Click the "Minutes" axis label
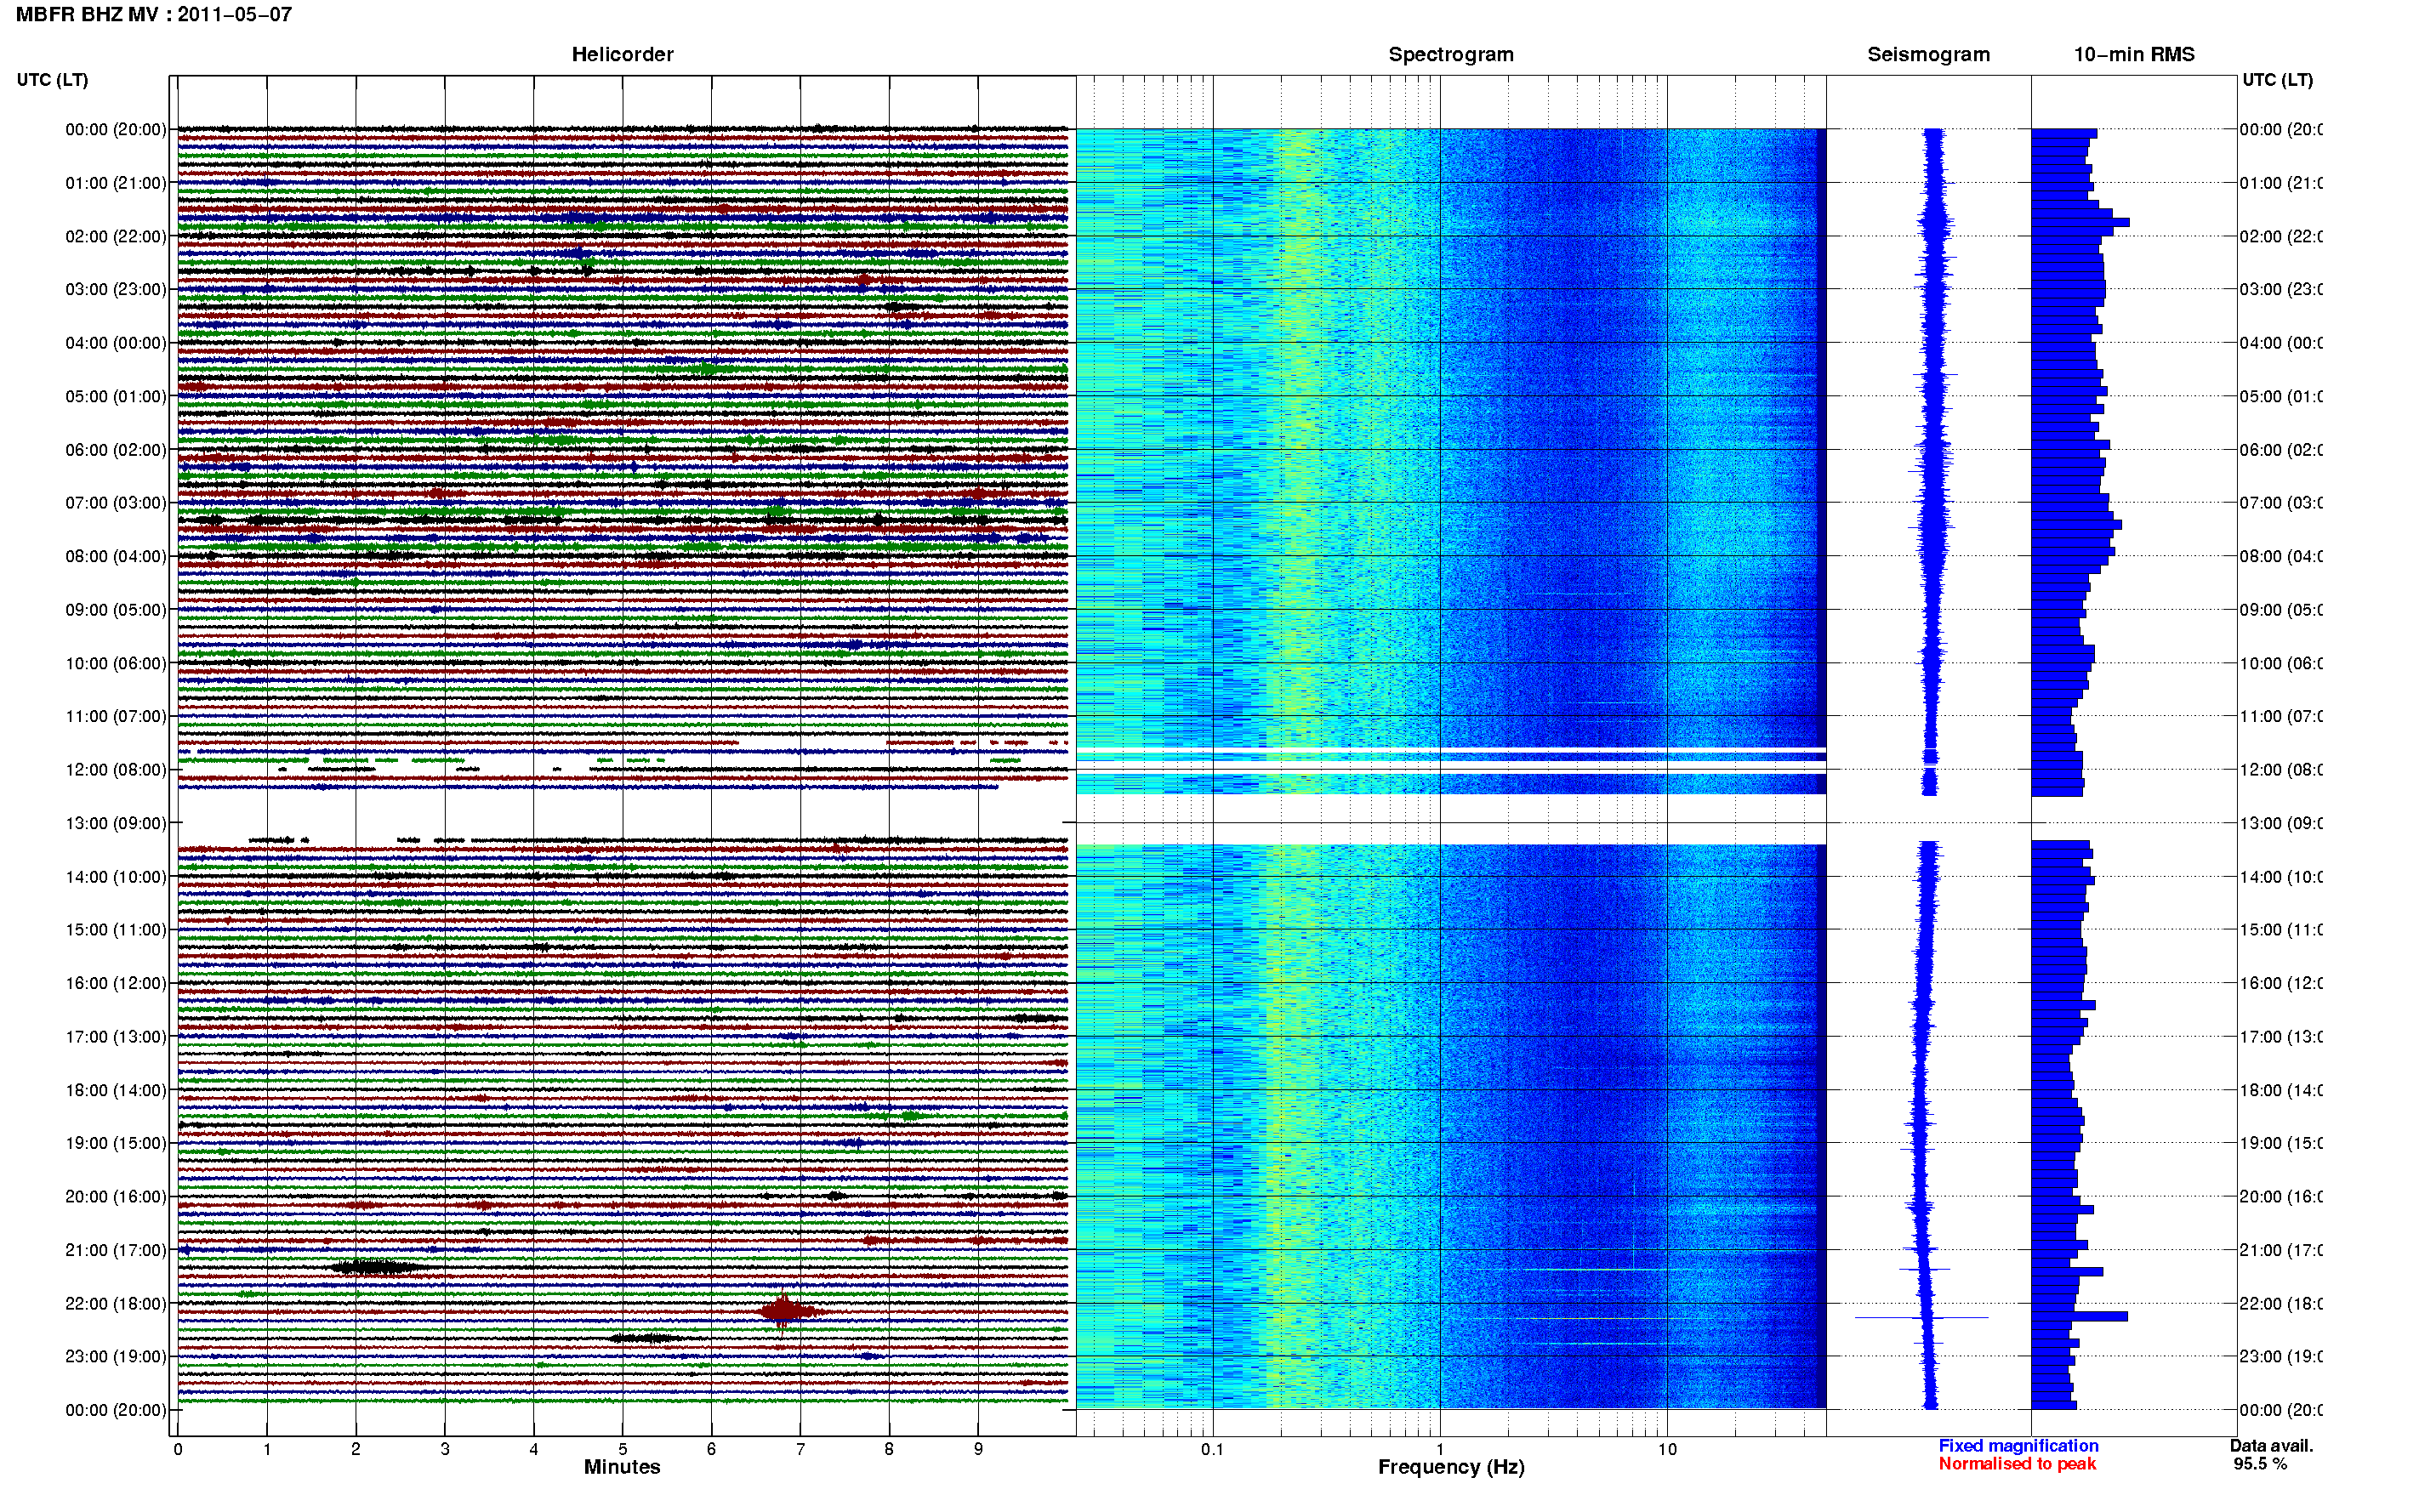Viewport: 2419px width, 1512px height. [x=622, y=1467]
